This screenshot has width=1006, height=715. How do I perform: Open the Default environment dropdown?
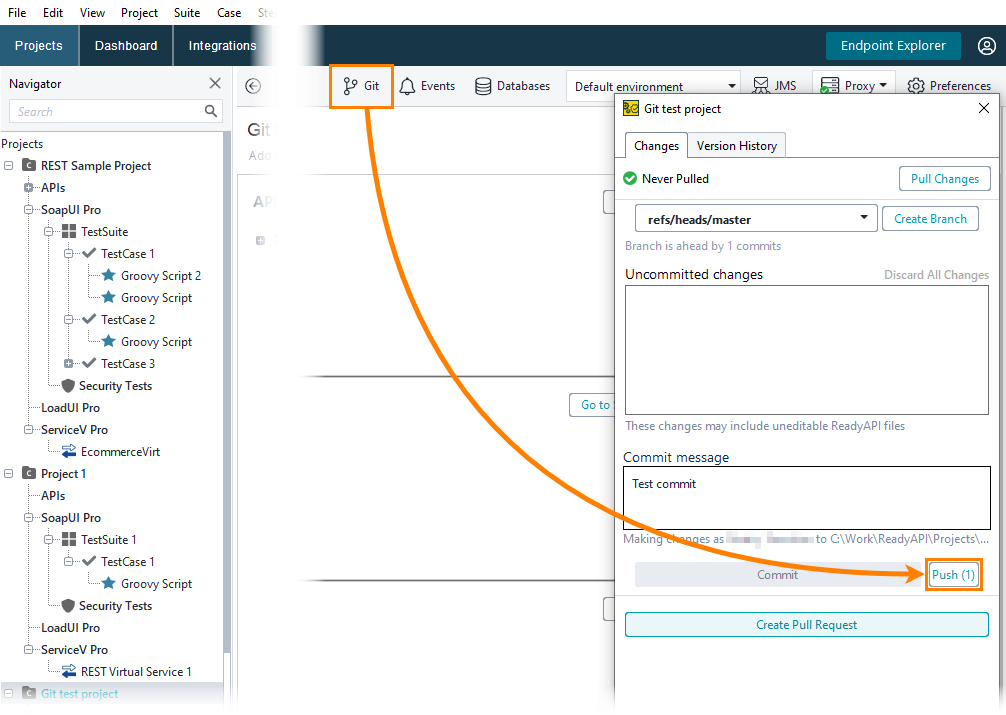pyautogui.click(x=653, y=86)
